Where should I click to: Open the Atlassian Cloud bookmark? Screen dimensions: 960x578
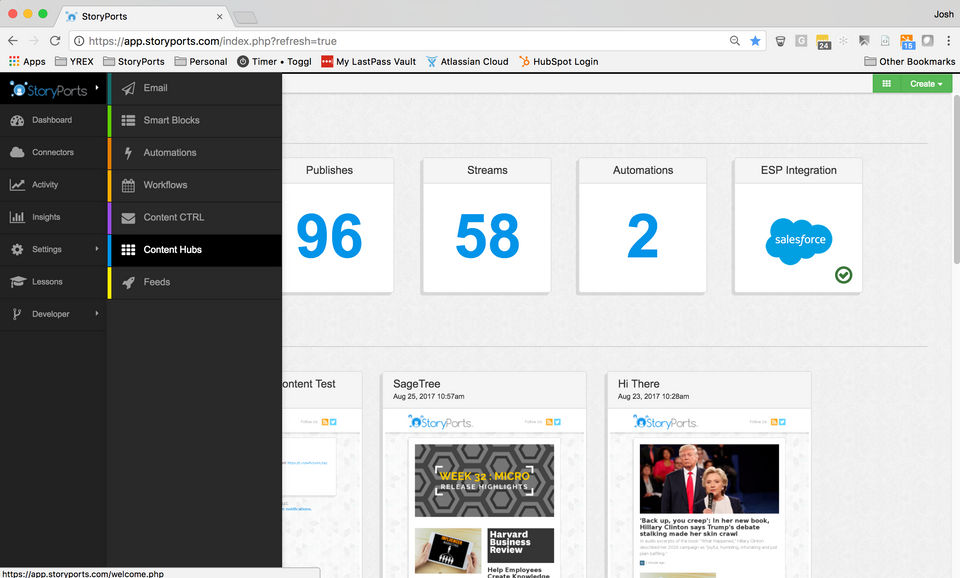467,62
